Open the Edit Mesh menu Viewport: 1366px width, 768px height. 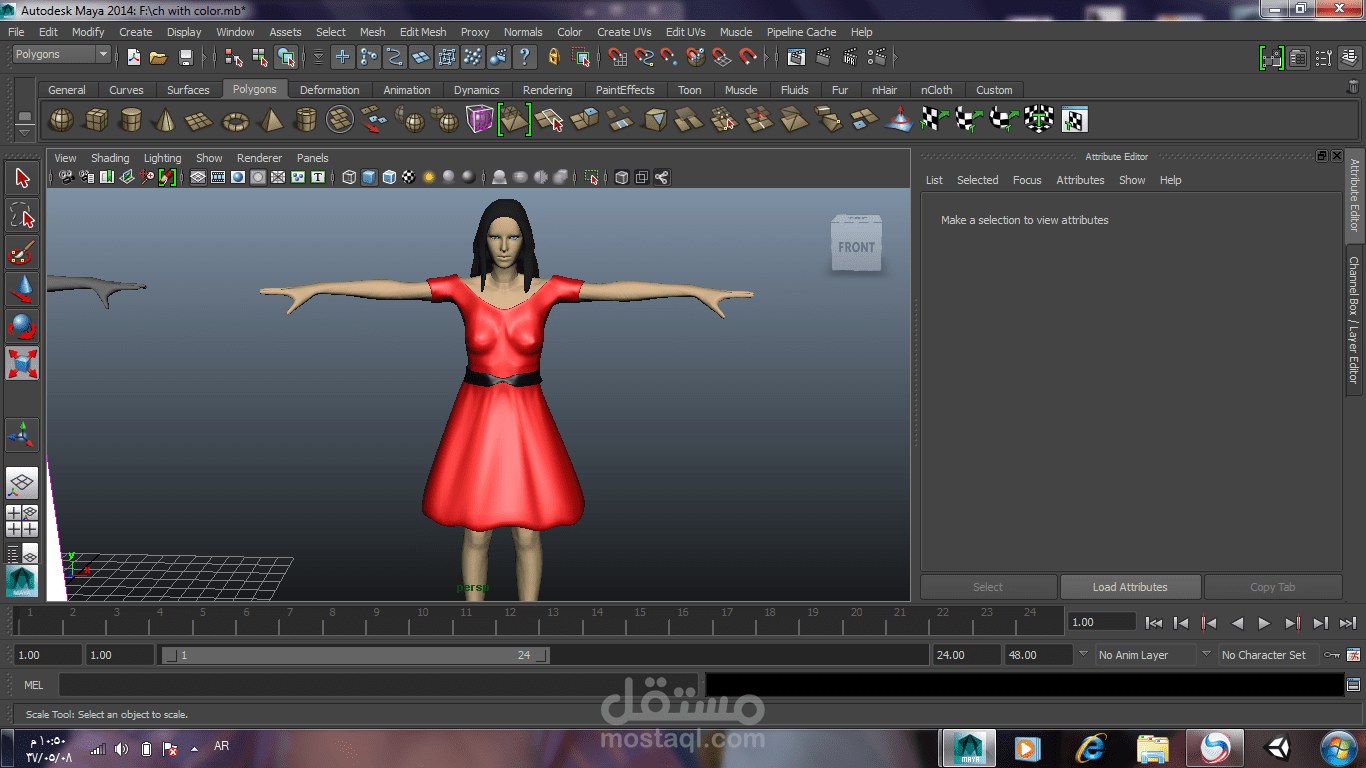point(423,32)
